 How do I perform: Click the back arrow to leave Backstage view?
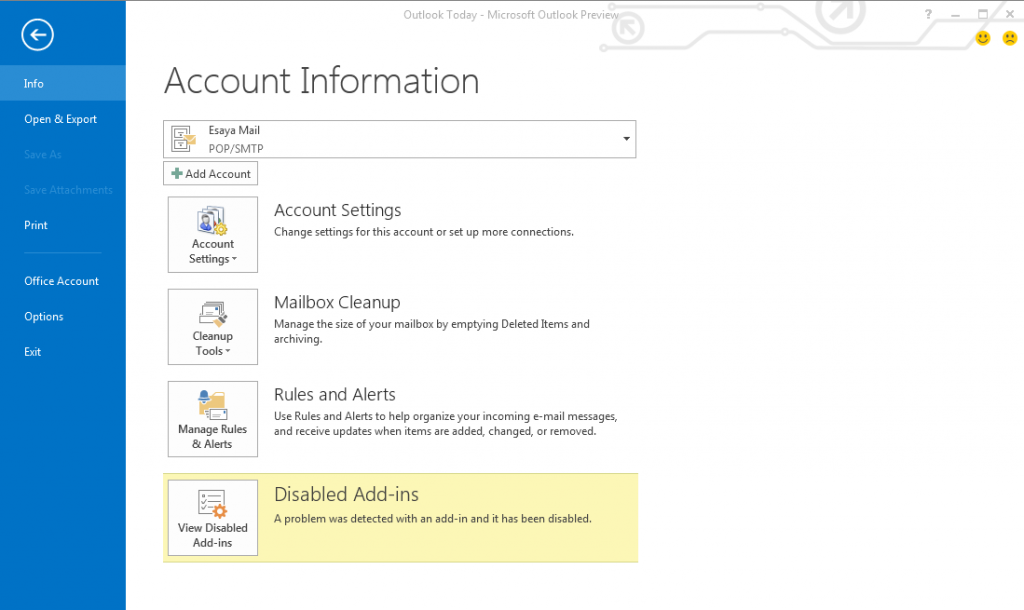37,35
